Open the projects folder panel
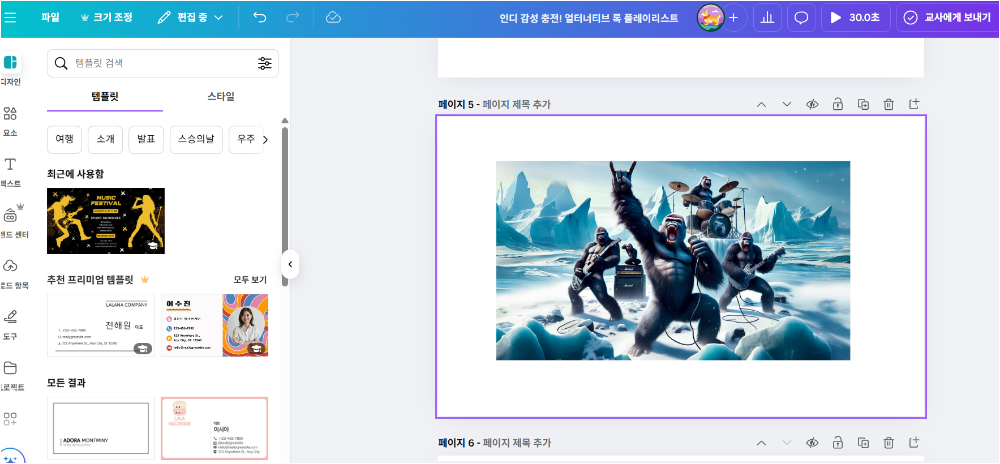Viewport: 1000px width, 464px height. click(11, 375)
